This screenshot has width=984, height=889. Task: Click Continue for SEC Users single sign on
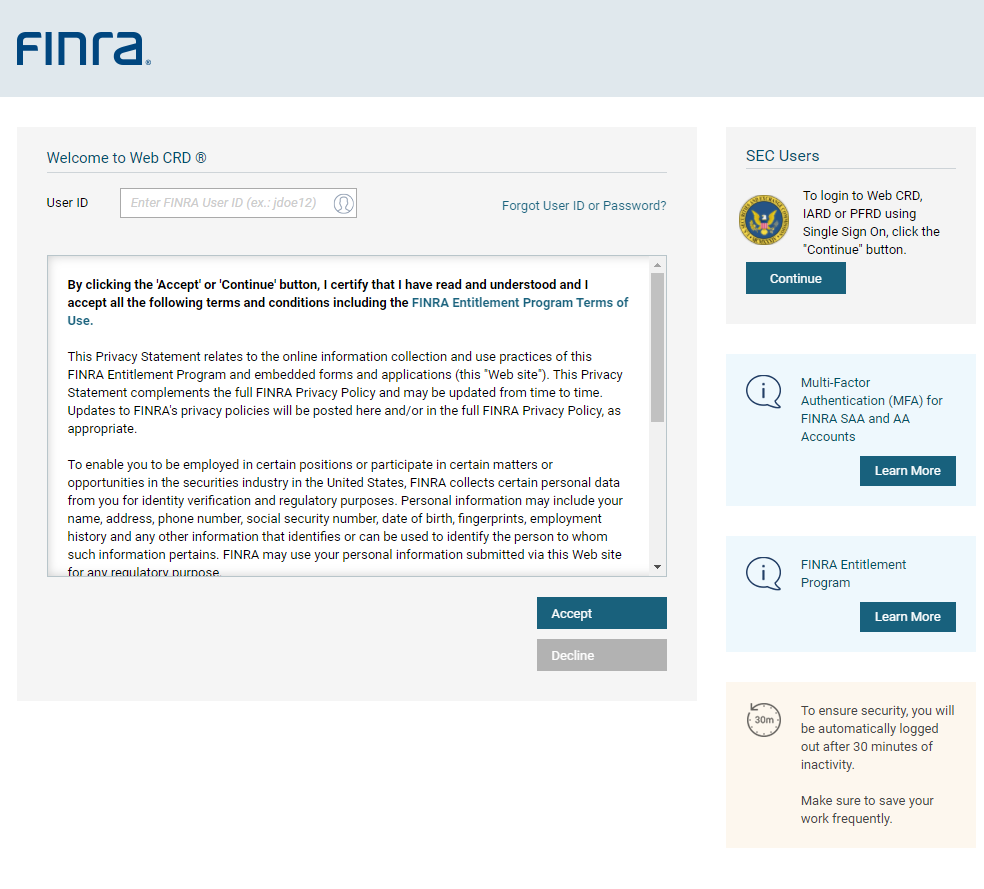(x=796, y=279)
